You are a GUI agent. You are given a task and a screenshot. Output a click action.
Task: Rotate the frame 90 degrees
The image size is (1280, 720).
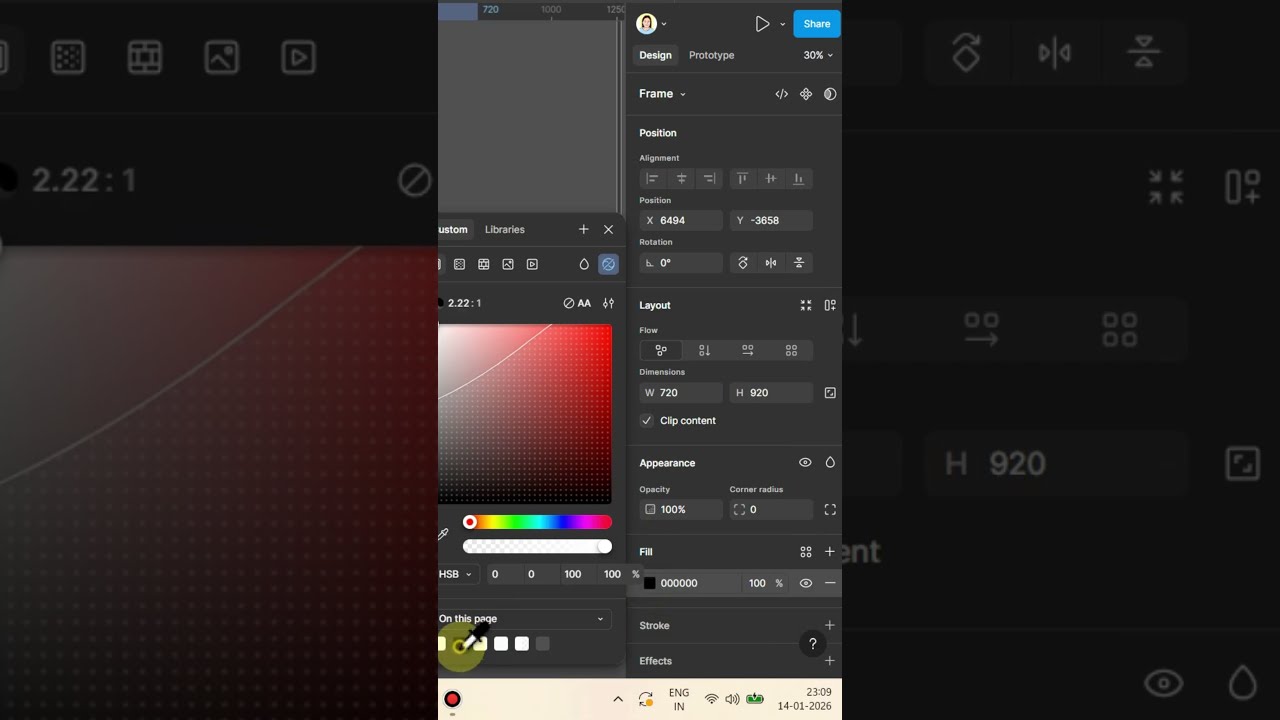[x=743, y=263]
